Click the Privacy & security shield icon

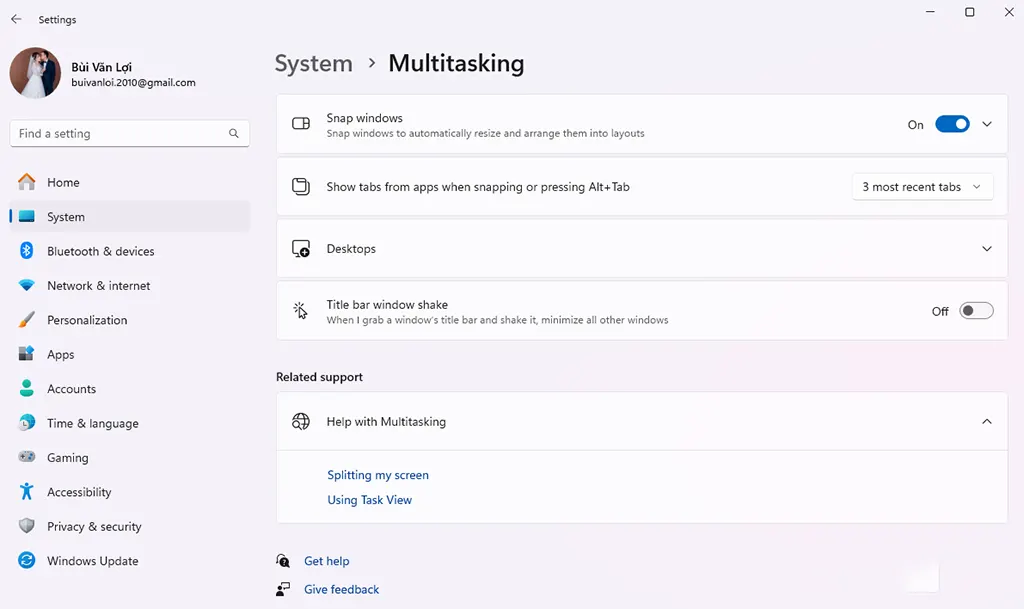27,527
